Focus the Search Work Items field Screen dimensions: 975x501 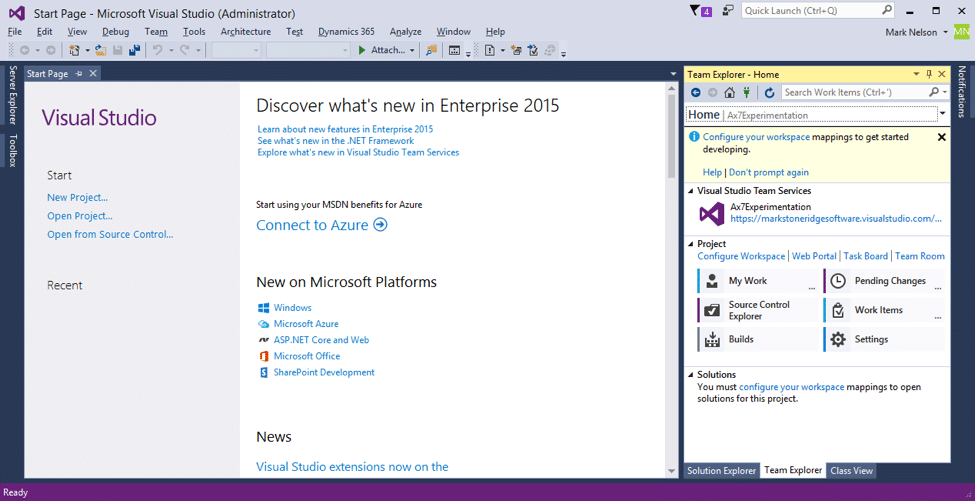(864, 92)
